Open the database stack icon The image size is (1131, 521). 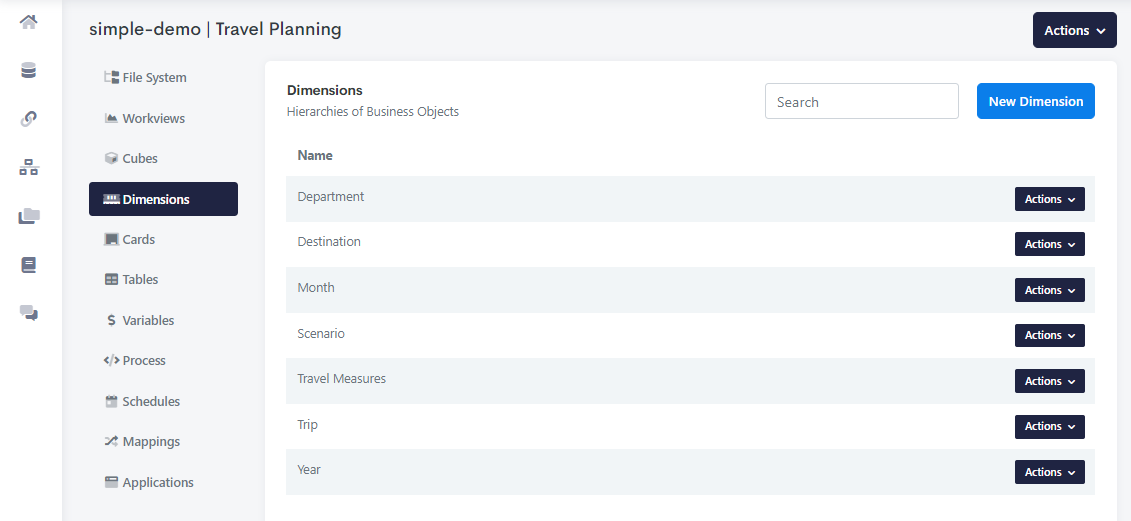pos(29,70)
